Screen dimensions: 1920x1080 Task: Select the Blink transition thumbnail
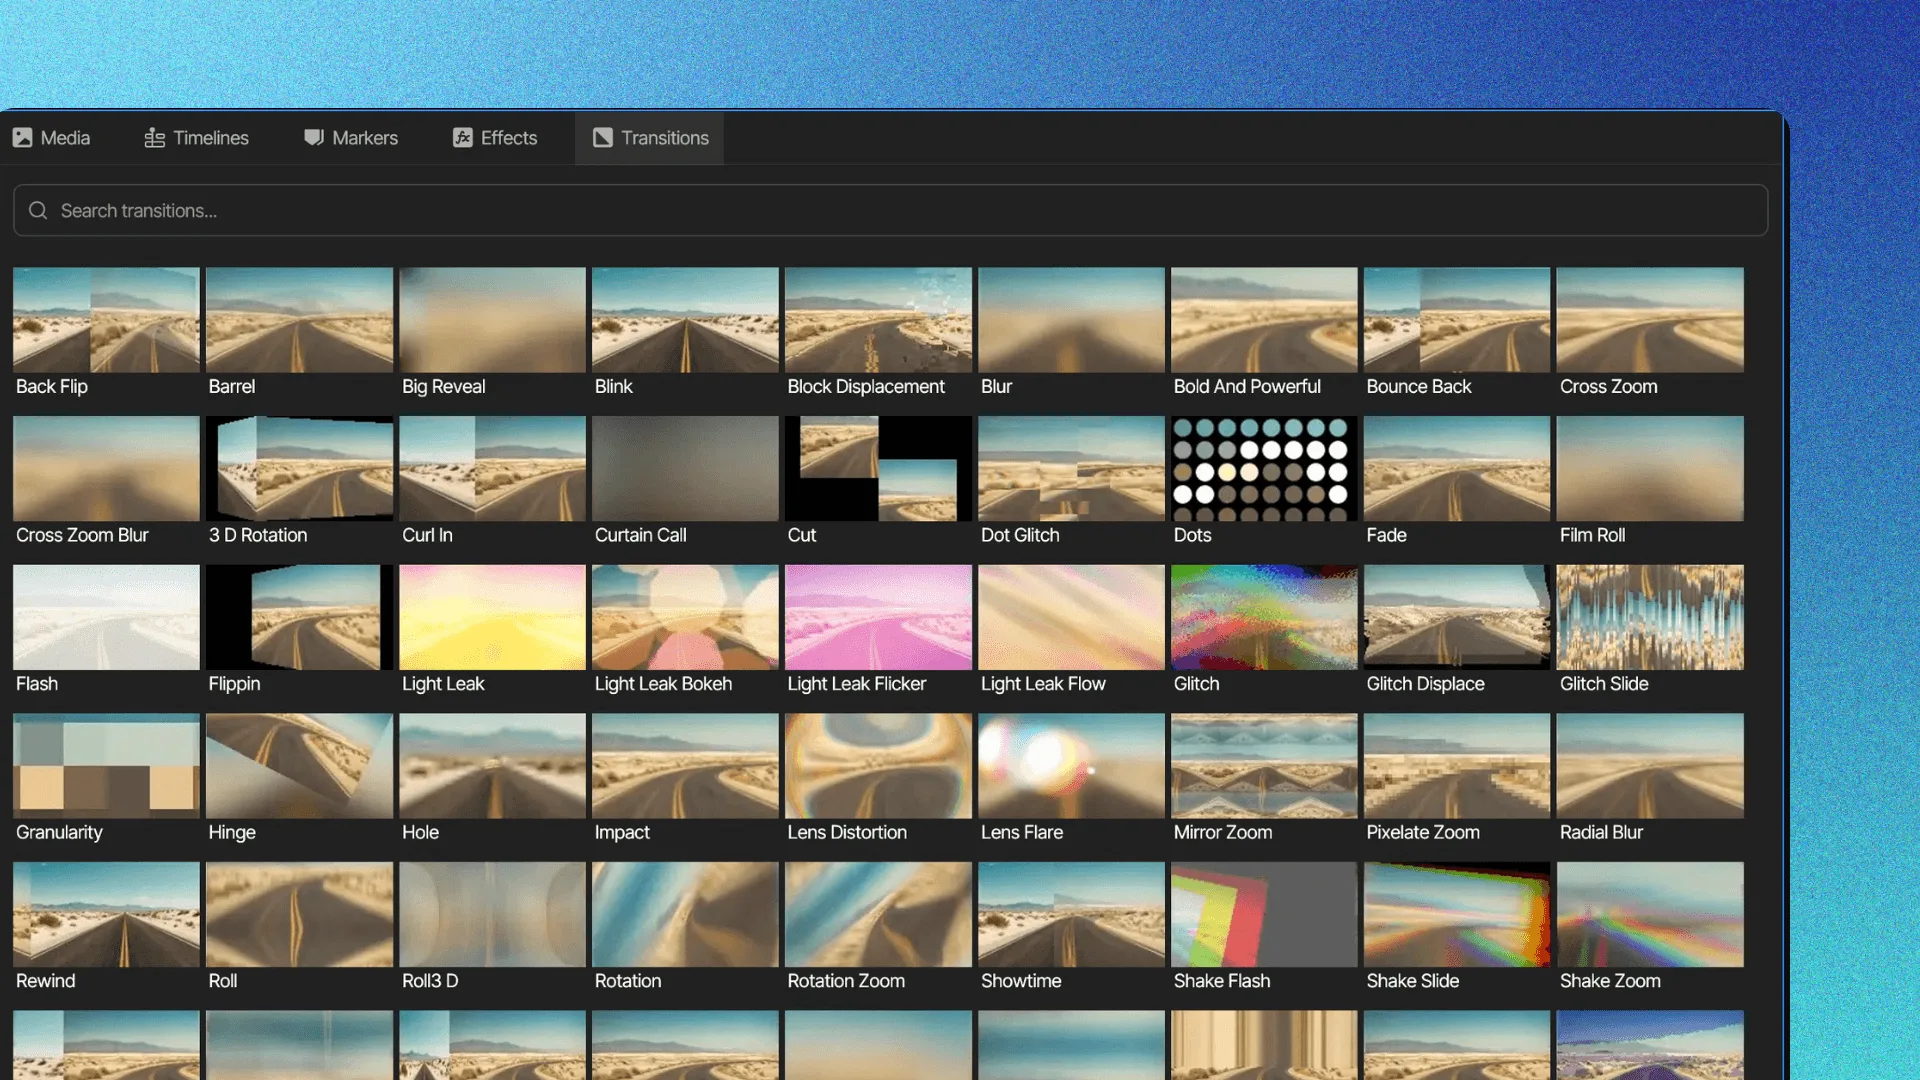point(685,320)
